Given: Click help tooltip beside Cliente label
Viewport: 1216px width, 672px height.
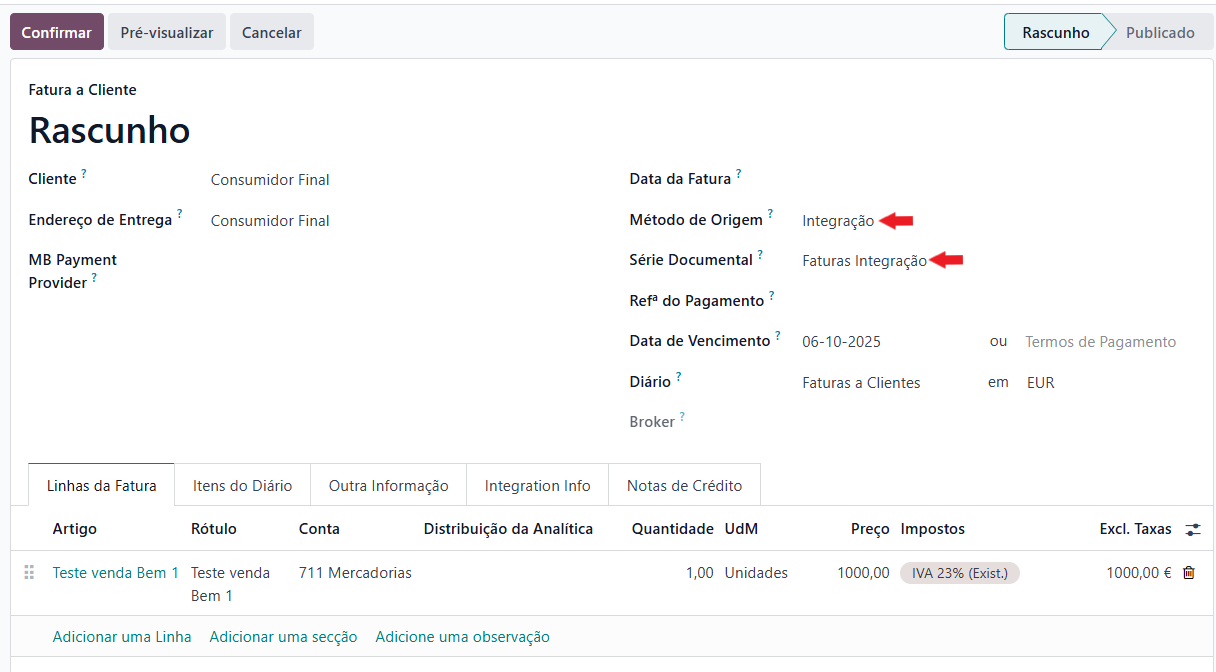Looking at the screenshot, I should [84, 174].
